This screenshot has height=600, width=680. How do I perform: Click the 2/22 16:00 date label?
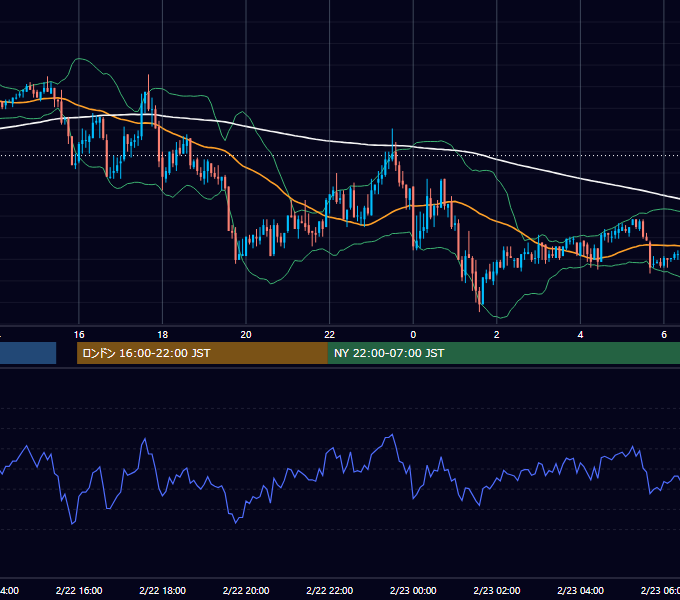click(x=79, y=590)
